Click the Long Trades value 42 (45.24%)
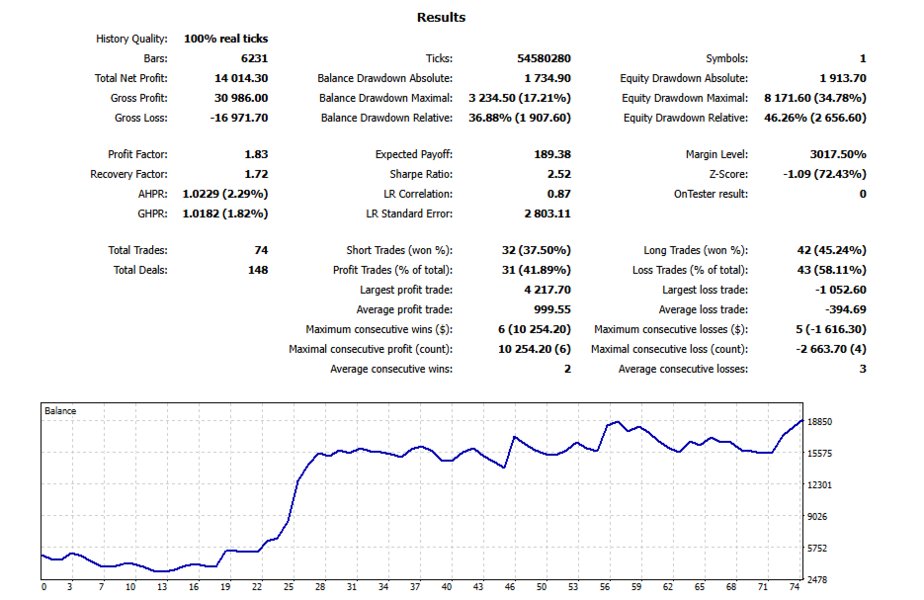The width and height of the screenshot is (924, 600). [x=831, y=250]
